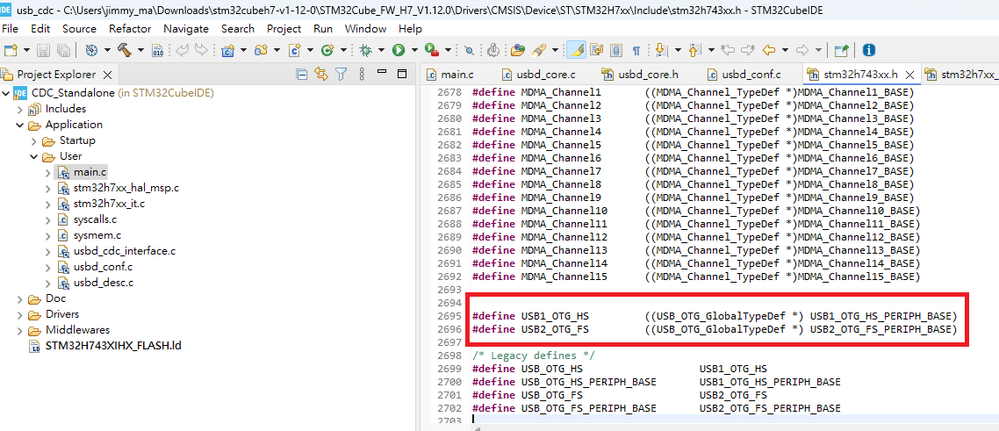Click the hammer Build icon

tap(124, 50)
